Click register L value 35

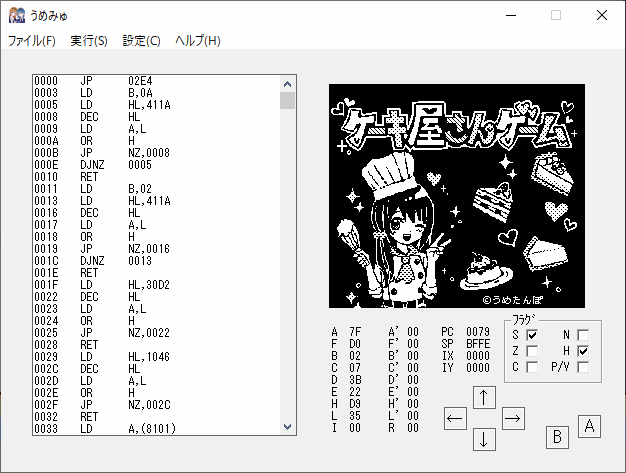(x=355, y=416)
